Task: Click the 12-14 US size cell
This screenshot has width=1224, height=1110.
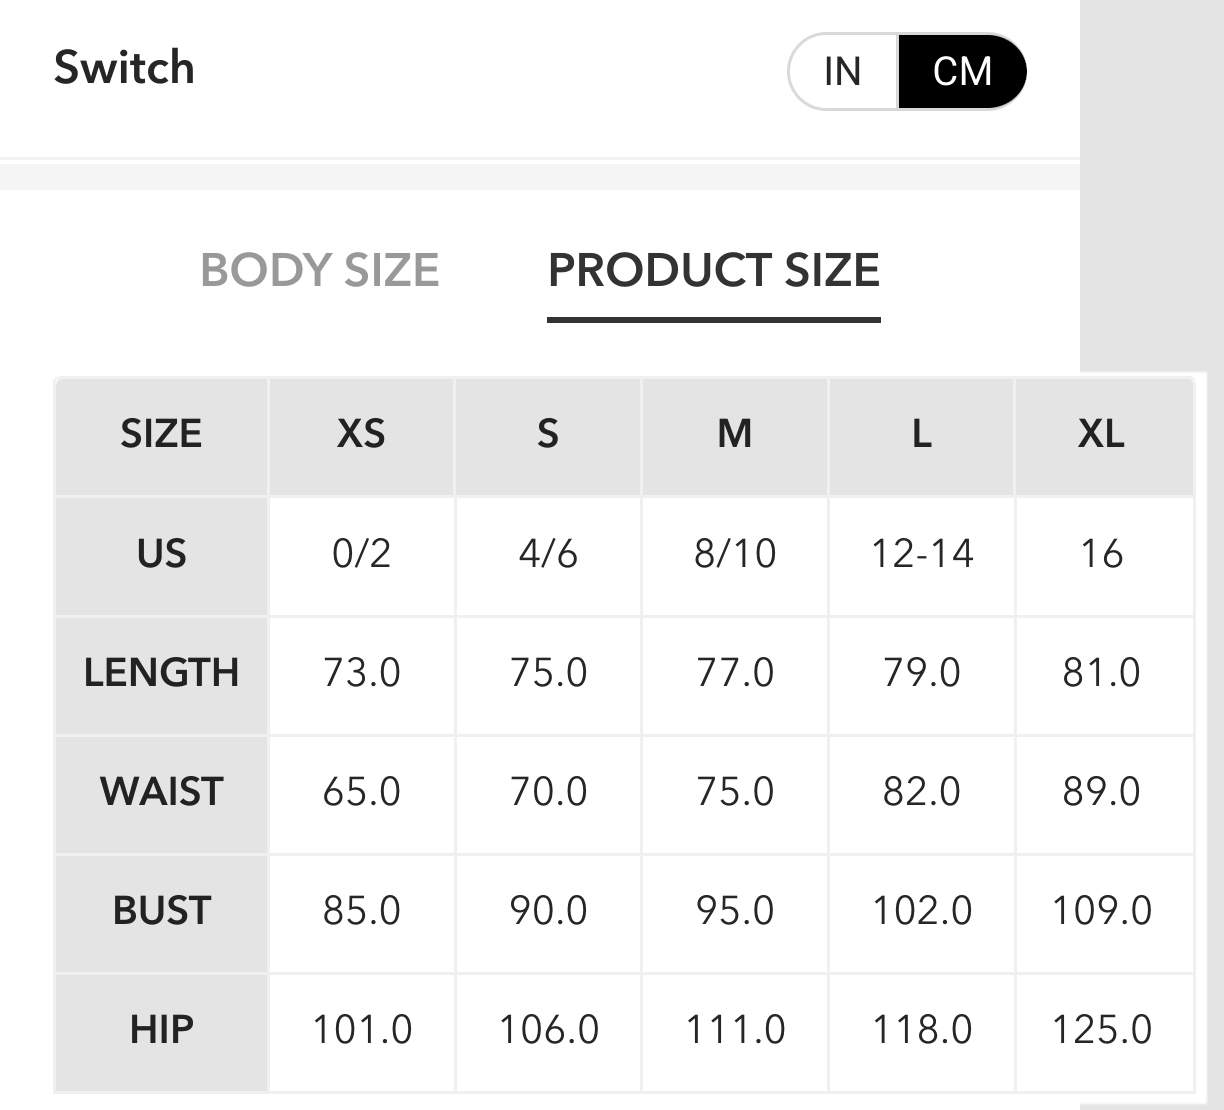Action: click(922, 553)
